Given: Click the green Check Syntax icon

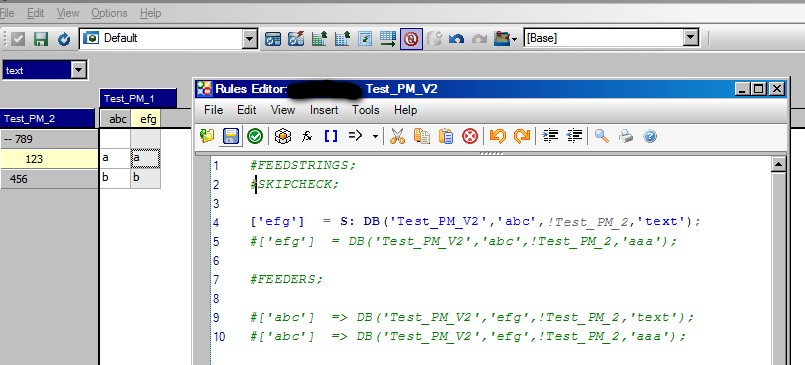Looking at the screenshot, I should click(255, 136).
